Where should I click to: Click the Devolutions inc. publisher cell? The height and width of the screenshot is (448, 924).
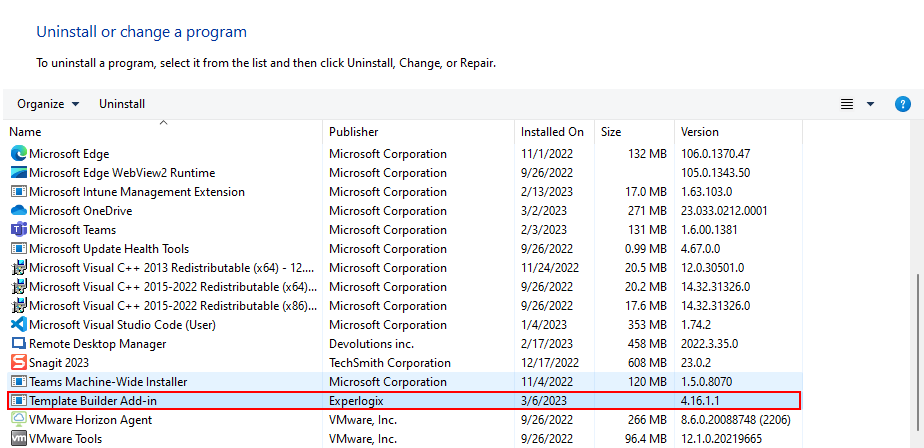371,344
